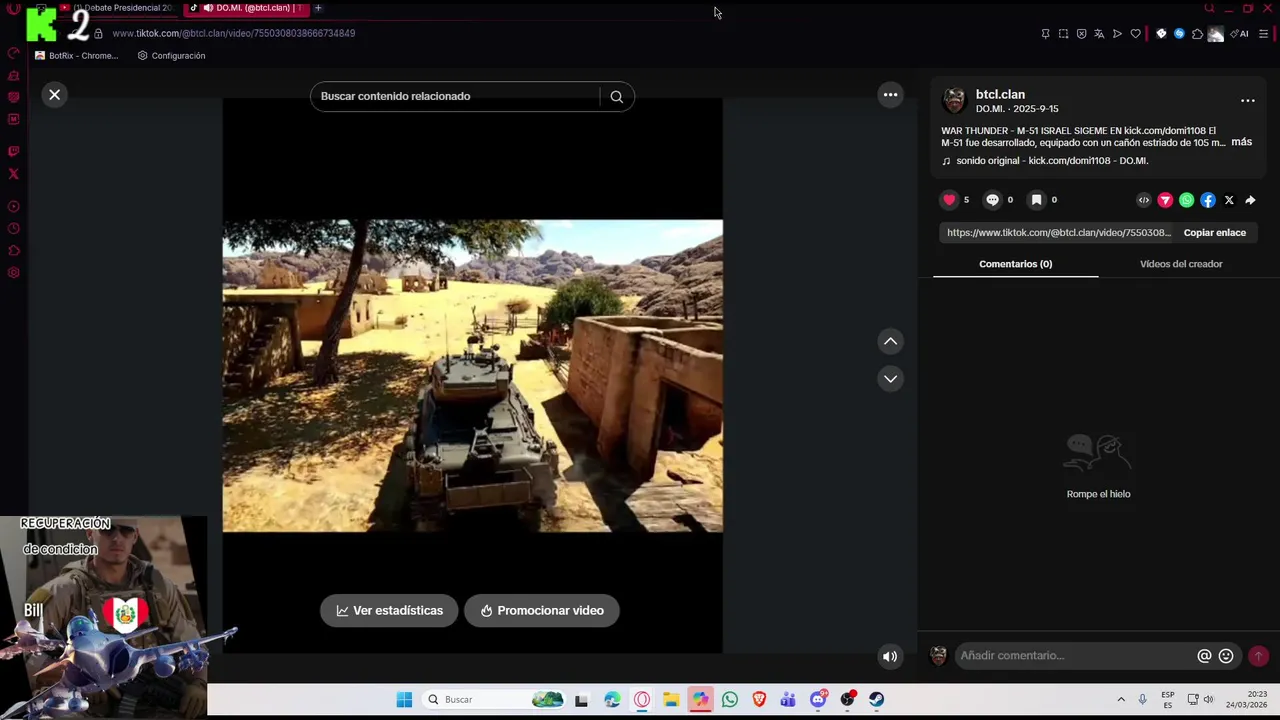Open the Opera easy setup menu icon

(x=1263, y=34)
